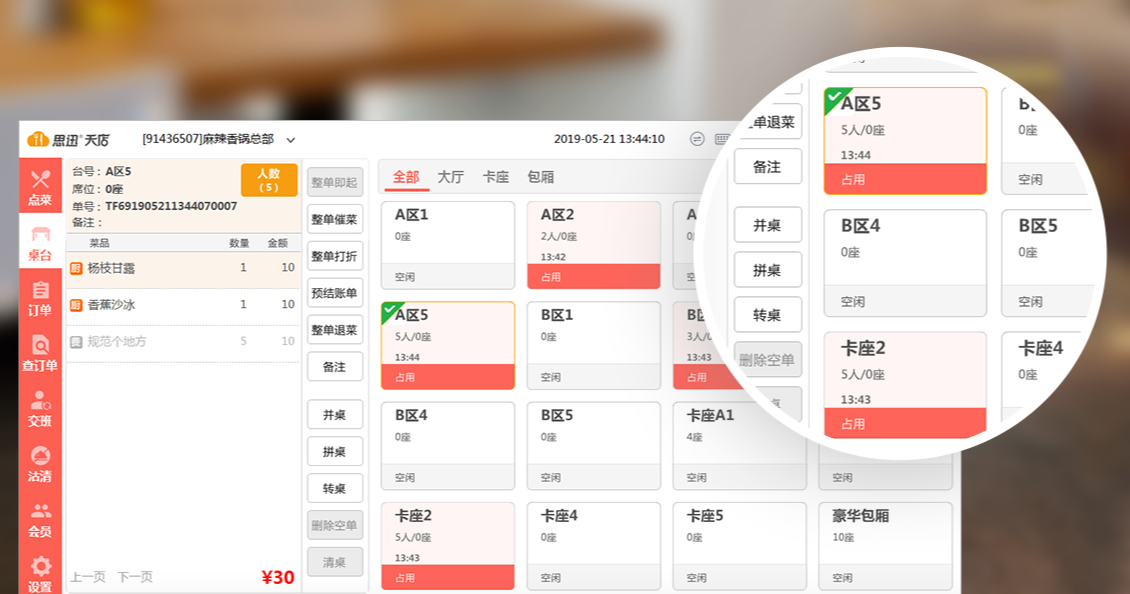1130x594 pixels.
Task: Click the 转桌 (transfer table) button
Action: coord(335,488)
